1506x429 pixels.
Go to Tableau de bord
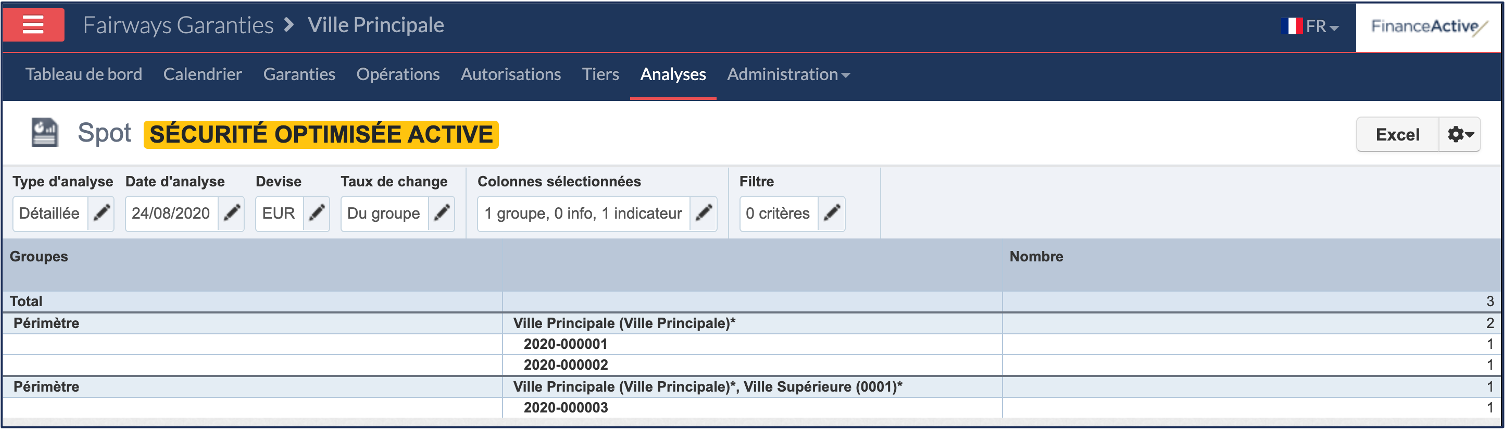84,74
